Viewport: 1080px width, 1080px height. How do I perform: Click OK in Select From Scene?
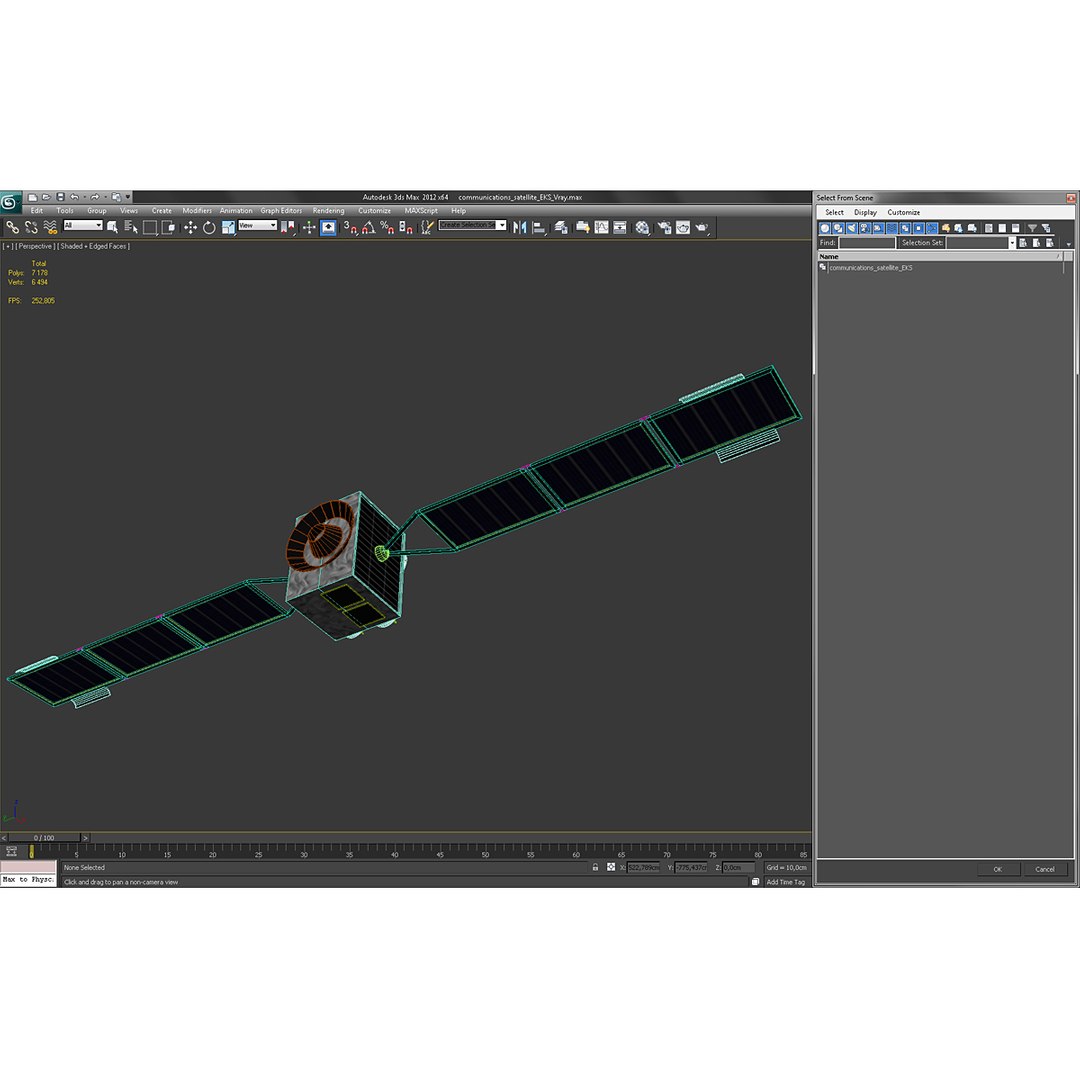[997, 869]
